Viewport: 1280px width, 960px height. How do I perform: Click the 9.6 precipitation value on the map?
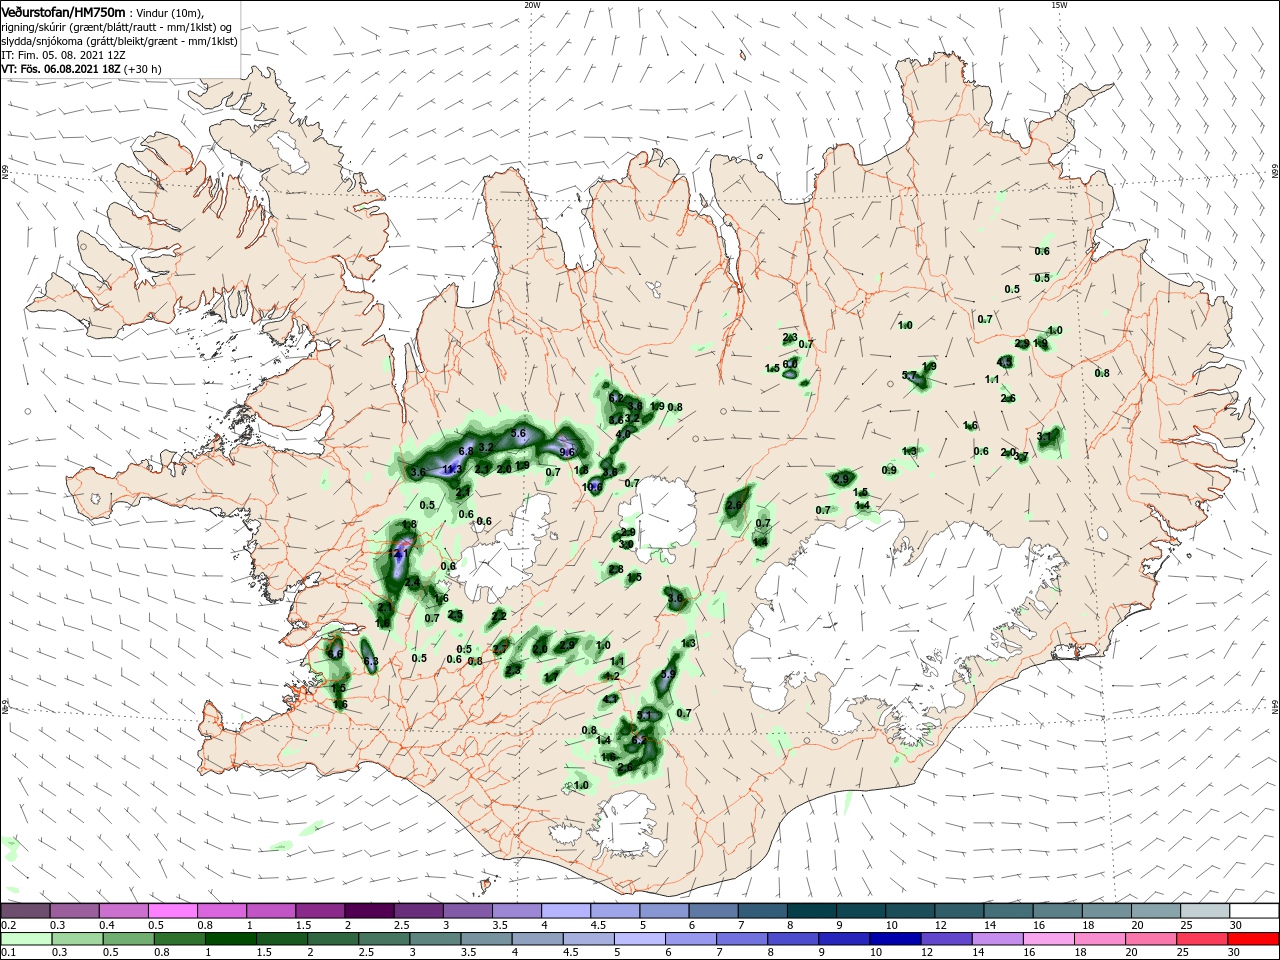click(567, 452)
